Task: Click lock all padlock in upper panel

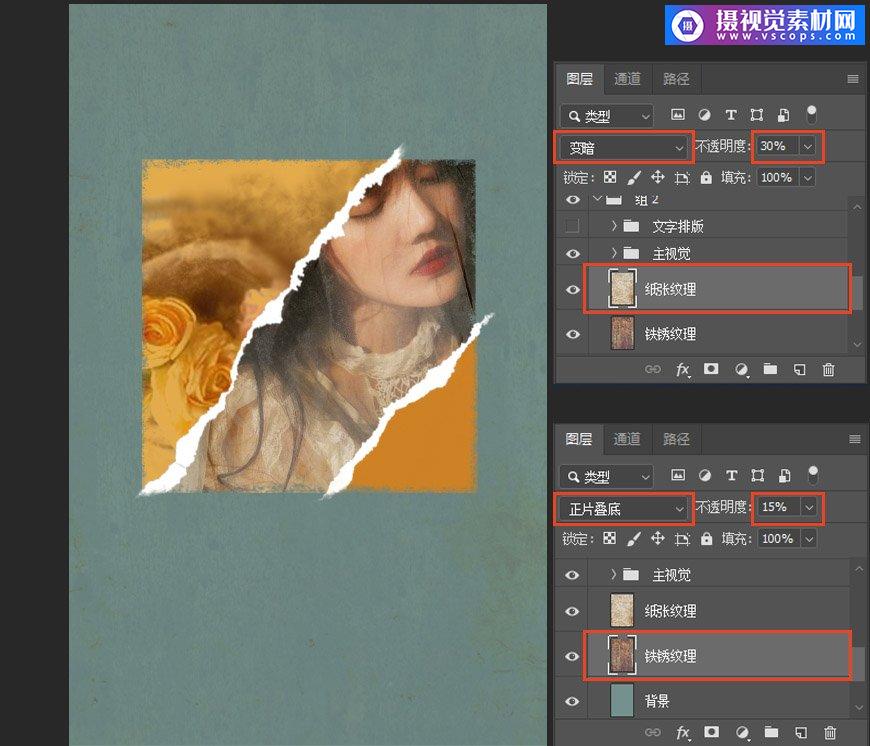Action: point(706,177)
